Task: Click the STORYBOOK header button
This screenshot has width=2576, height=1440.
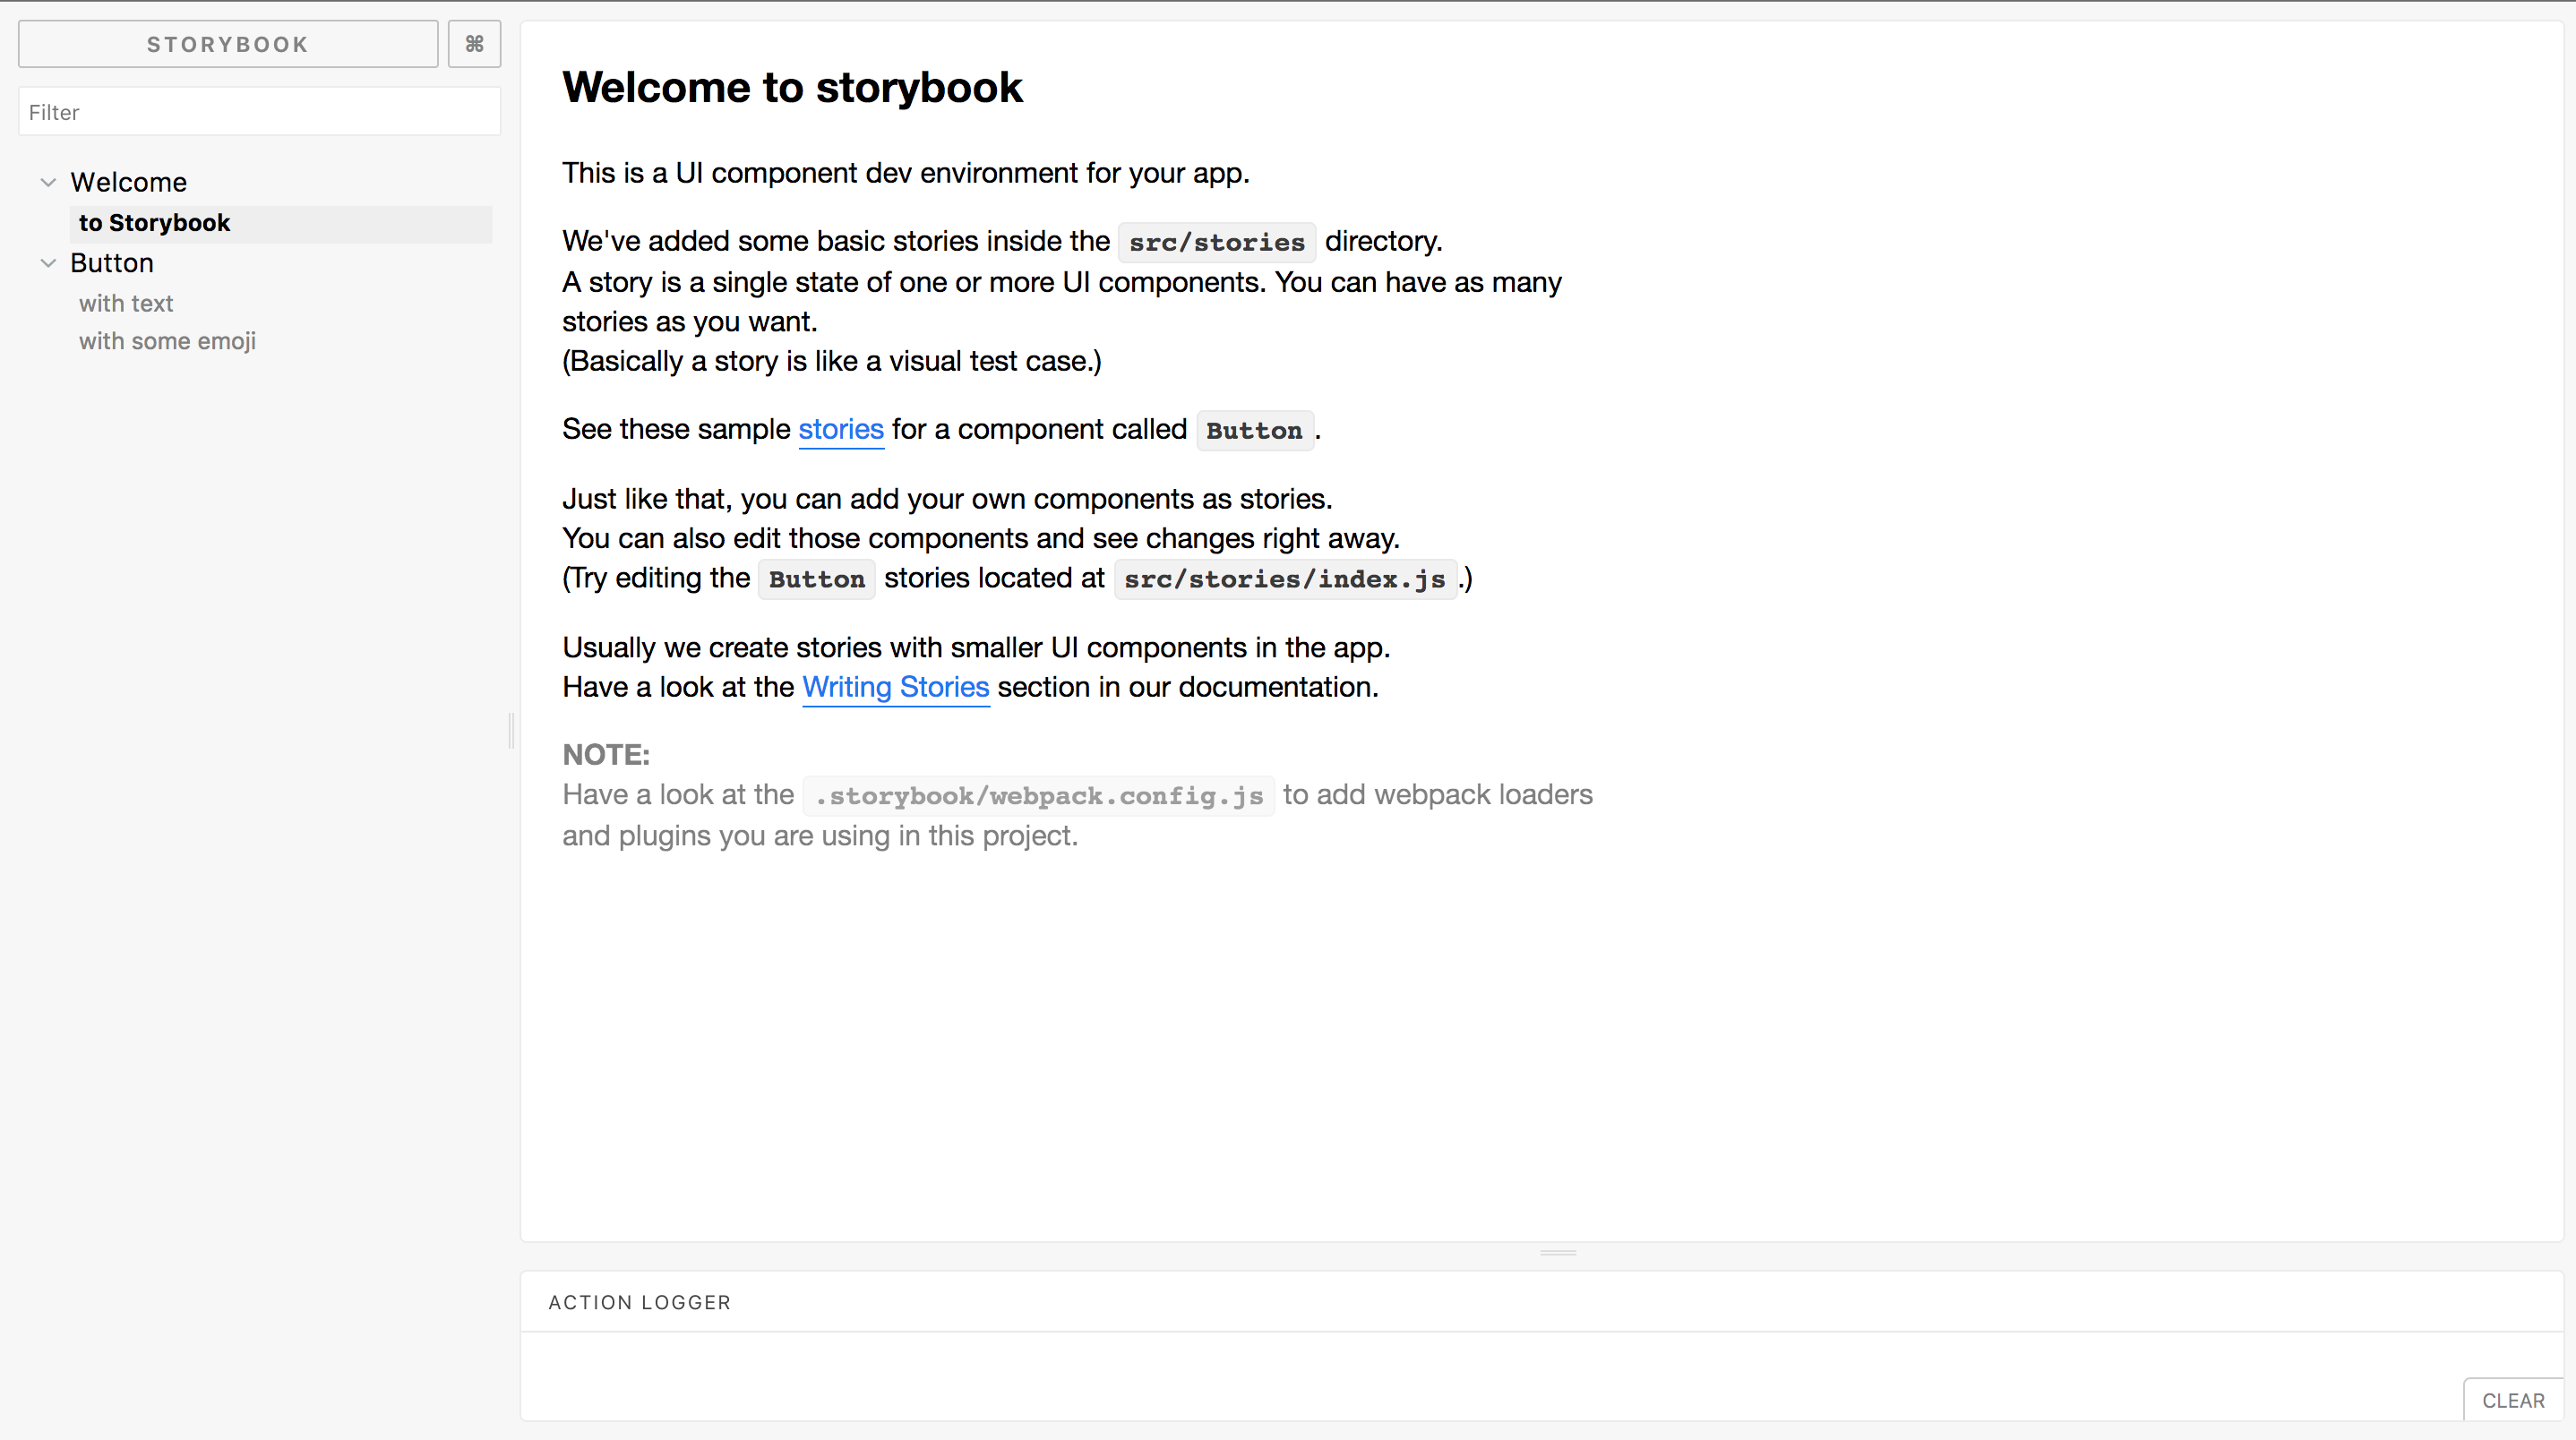Action: 228,44
